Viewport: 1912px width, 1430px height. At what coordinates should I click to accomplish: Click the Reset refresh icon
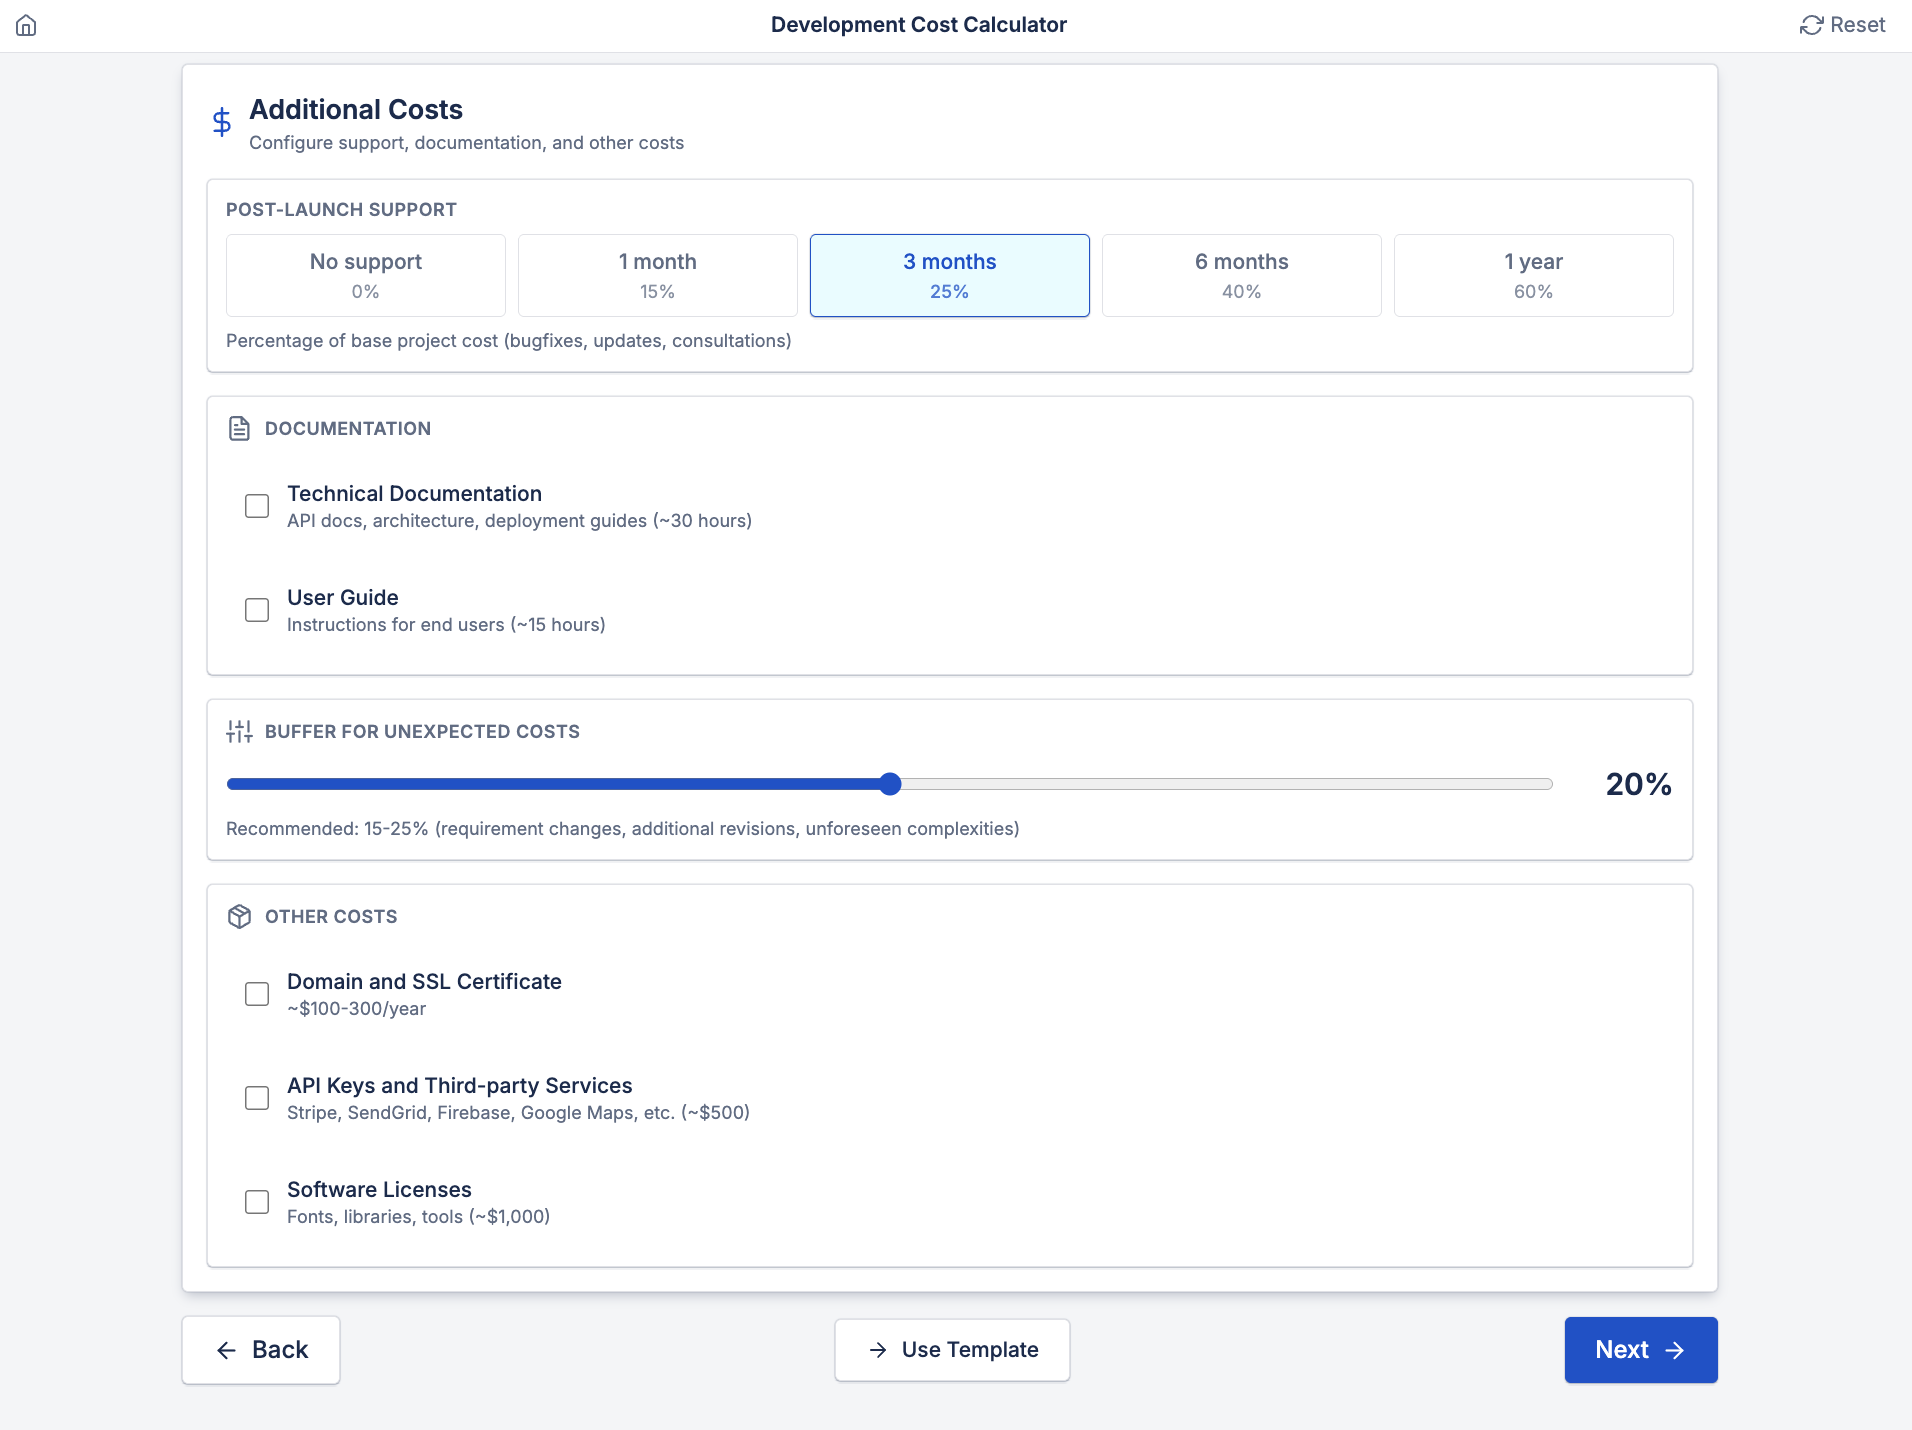1813,24
